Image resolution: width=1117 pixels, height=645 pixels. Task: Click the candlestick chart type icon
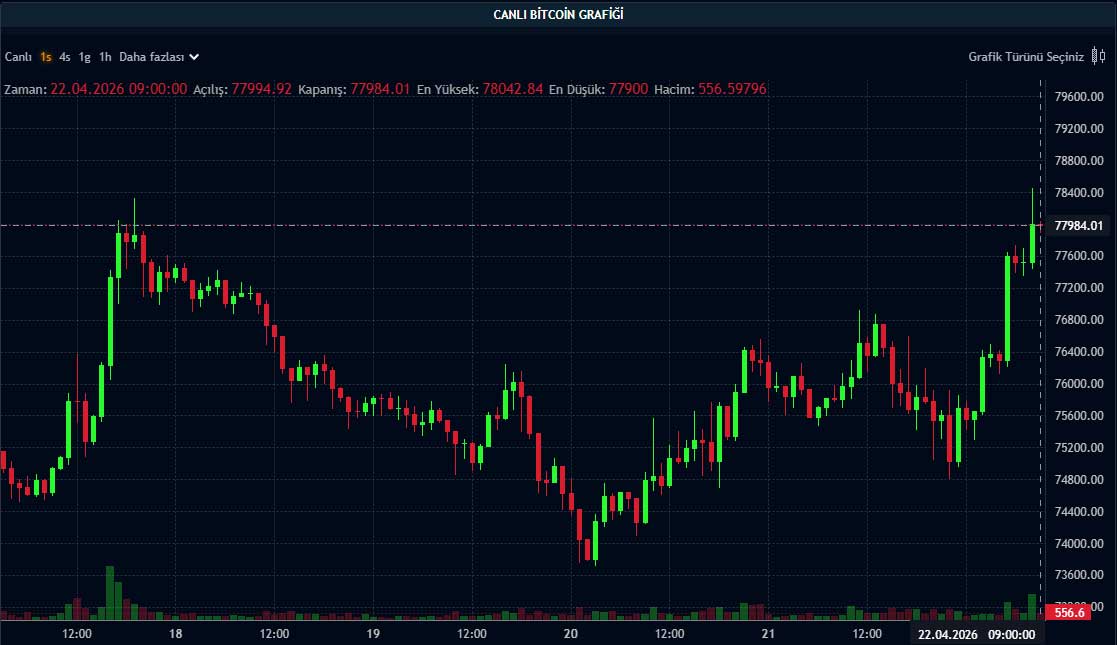coord(1100,57)
